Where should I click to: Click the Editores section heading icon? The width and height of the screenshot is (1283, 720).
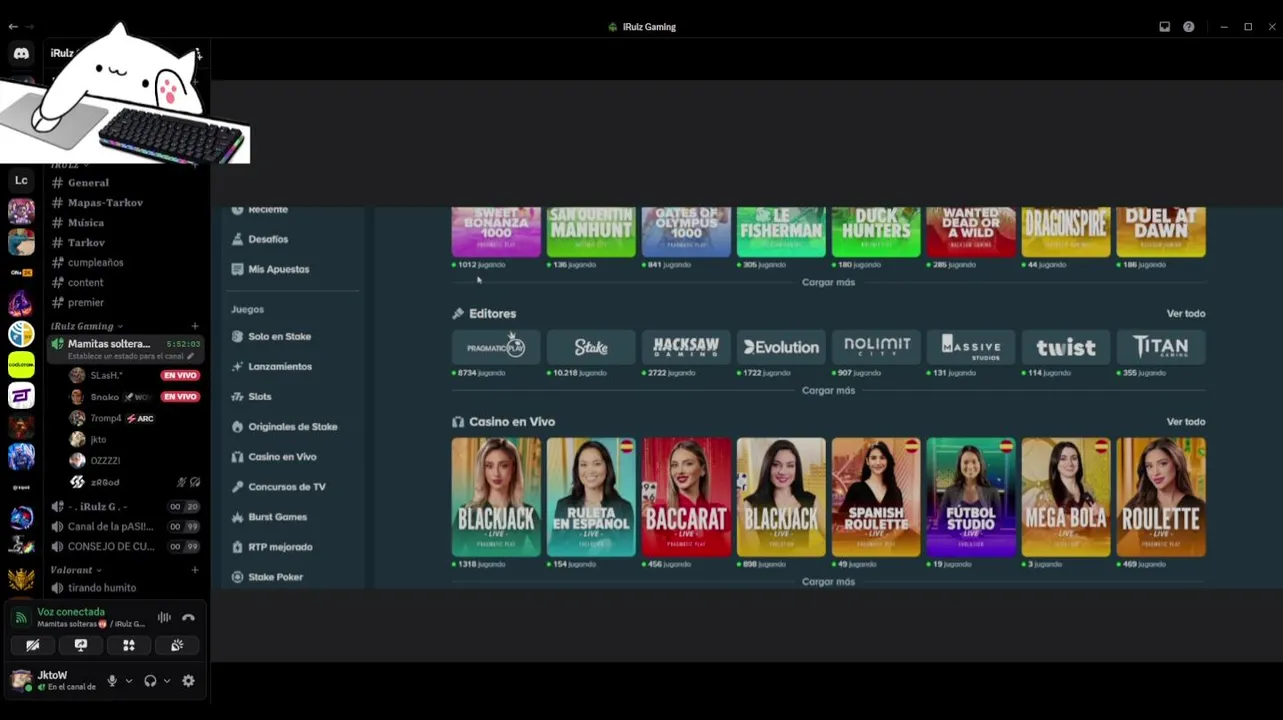click(458, 314)
